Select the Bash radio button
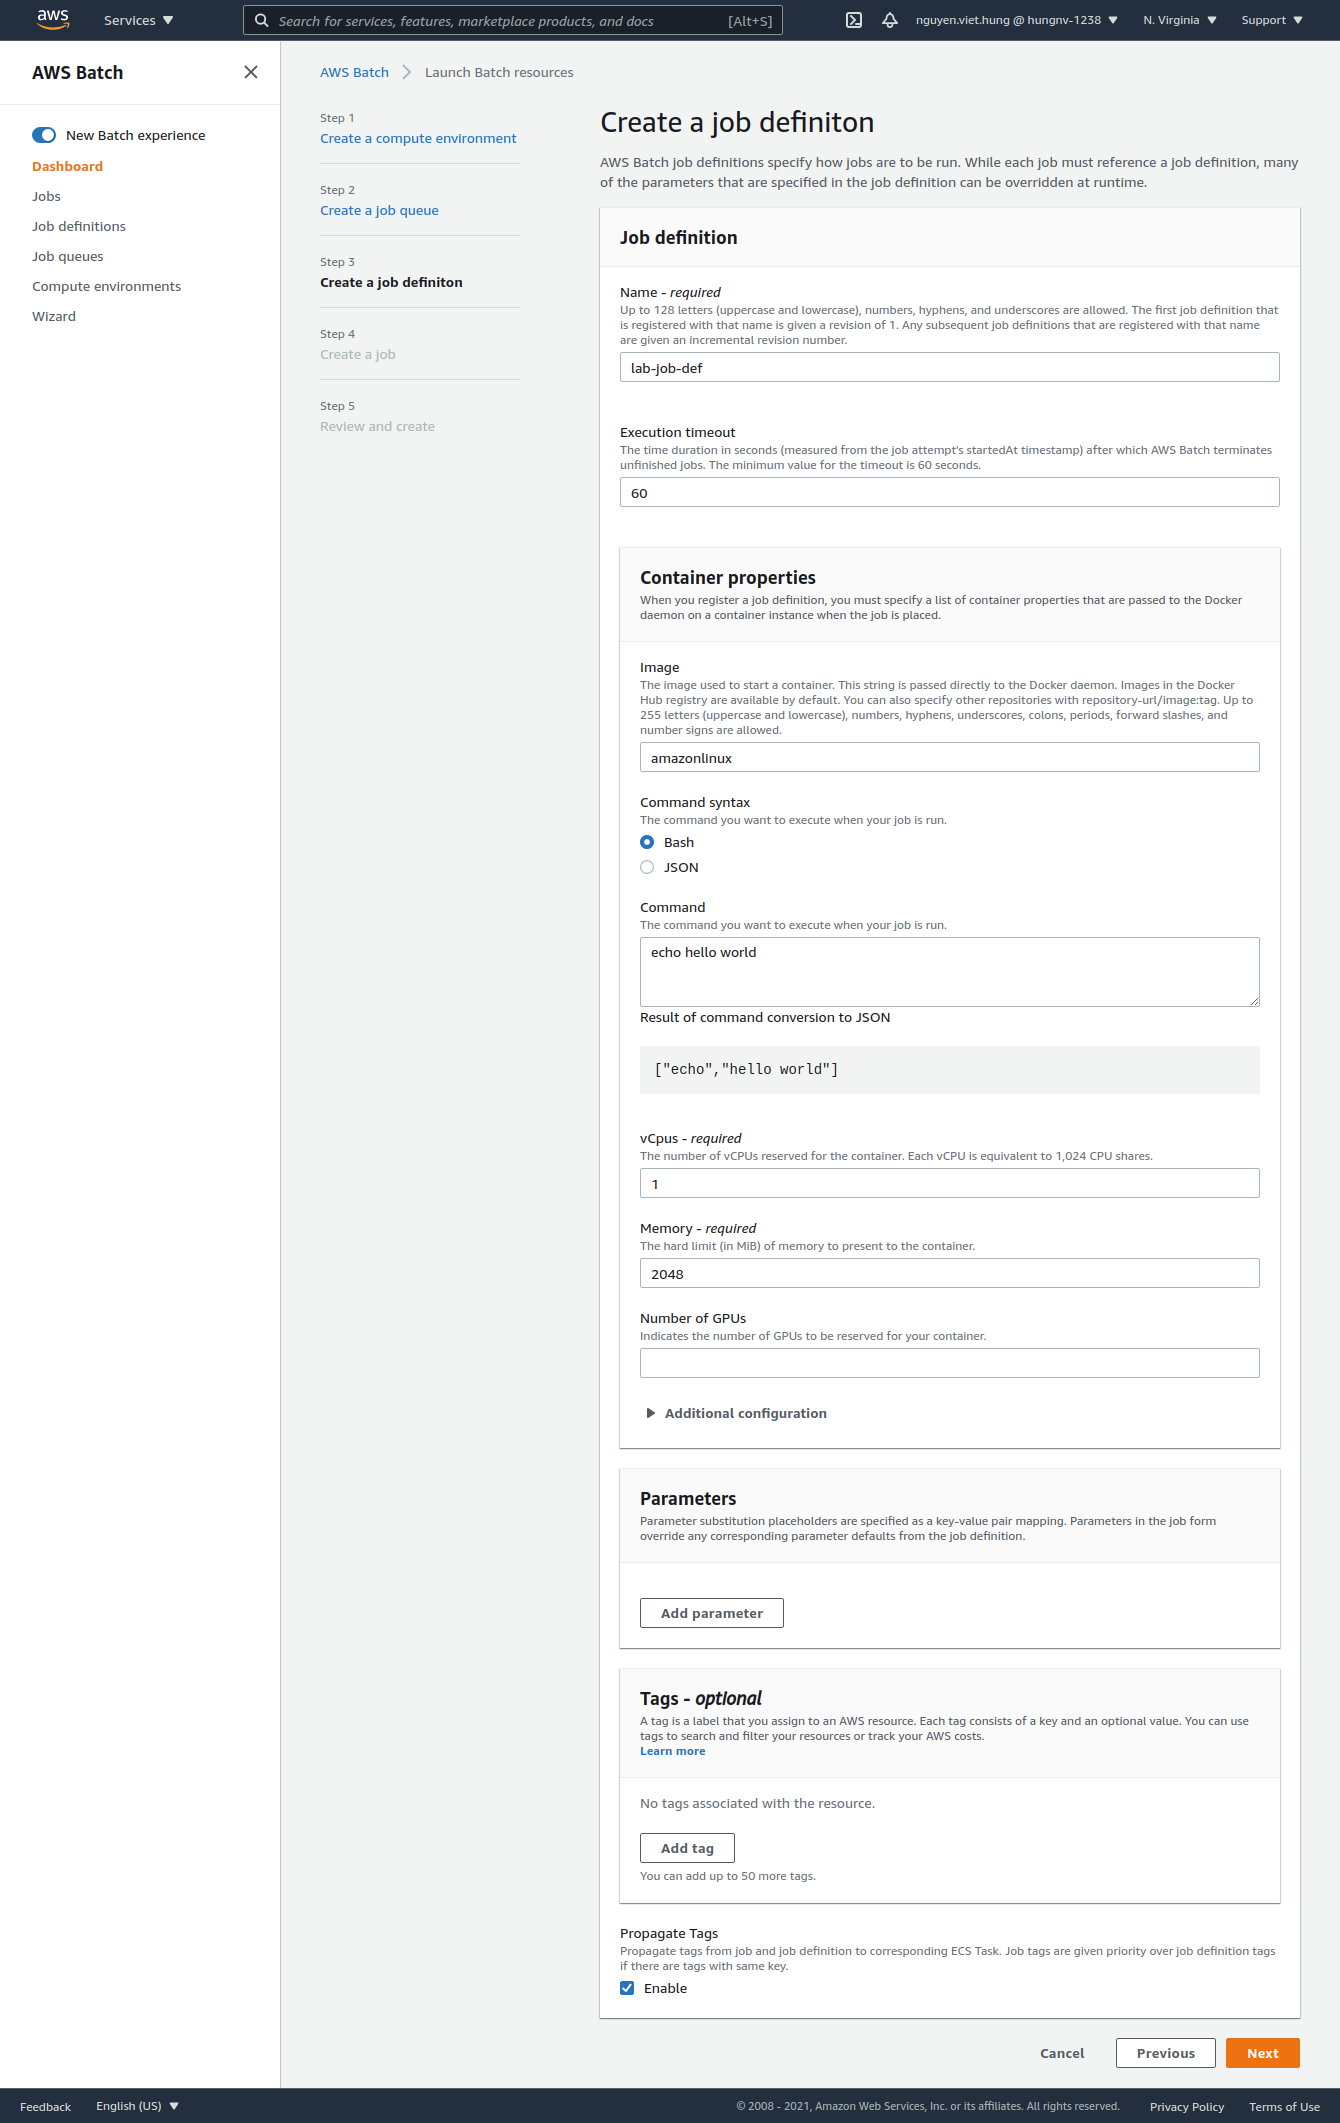 tap(647, 842)
